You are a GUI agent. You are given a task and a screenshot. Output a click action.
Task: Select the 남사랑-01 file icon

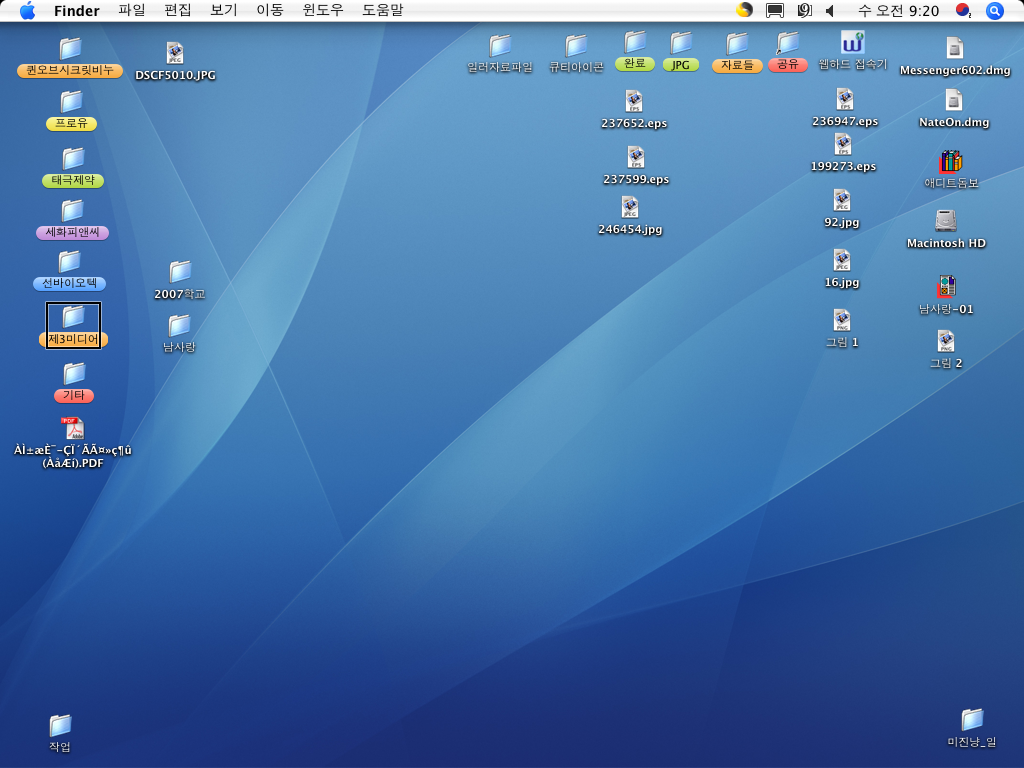click(x=945, y=287)
